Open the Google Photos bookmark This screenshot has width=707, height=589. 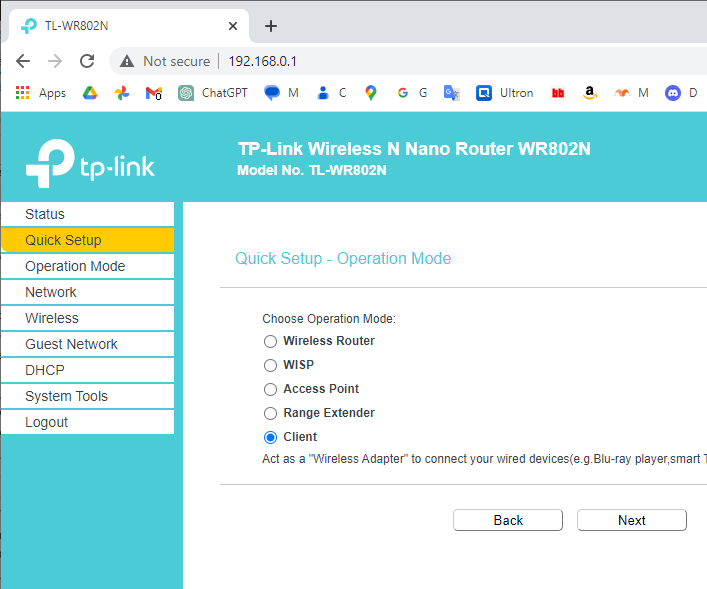point(122,93)
